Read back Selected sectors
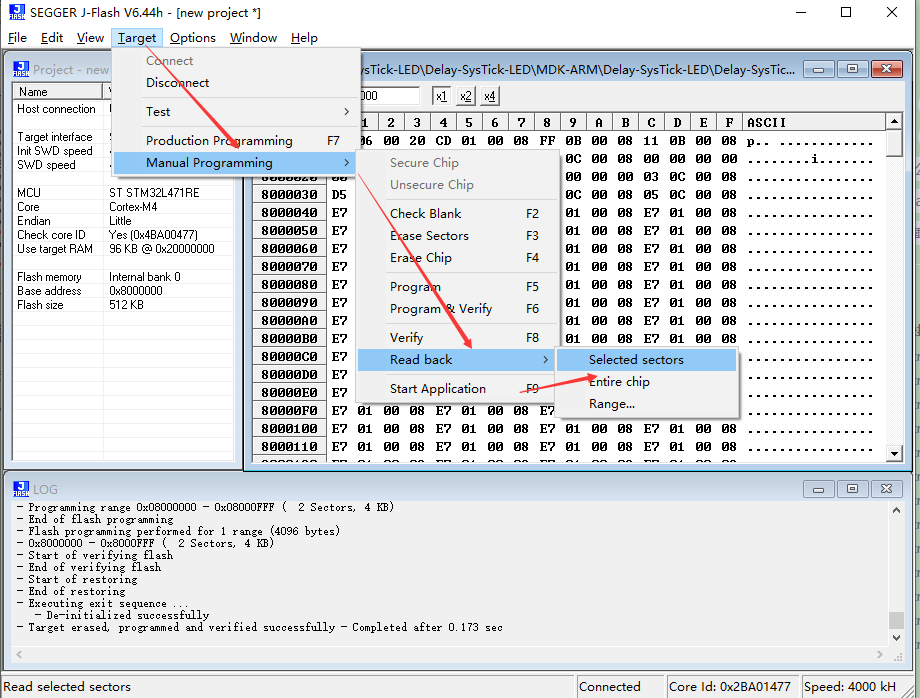 [x=646, y=360]
